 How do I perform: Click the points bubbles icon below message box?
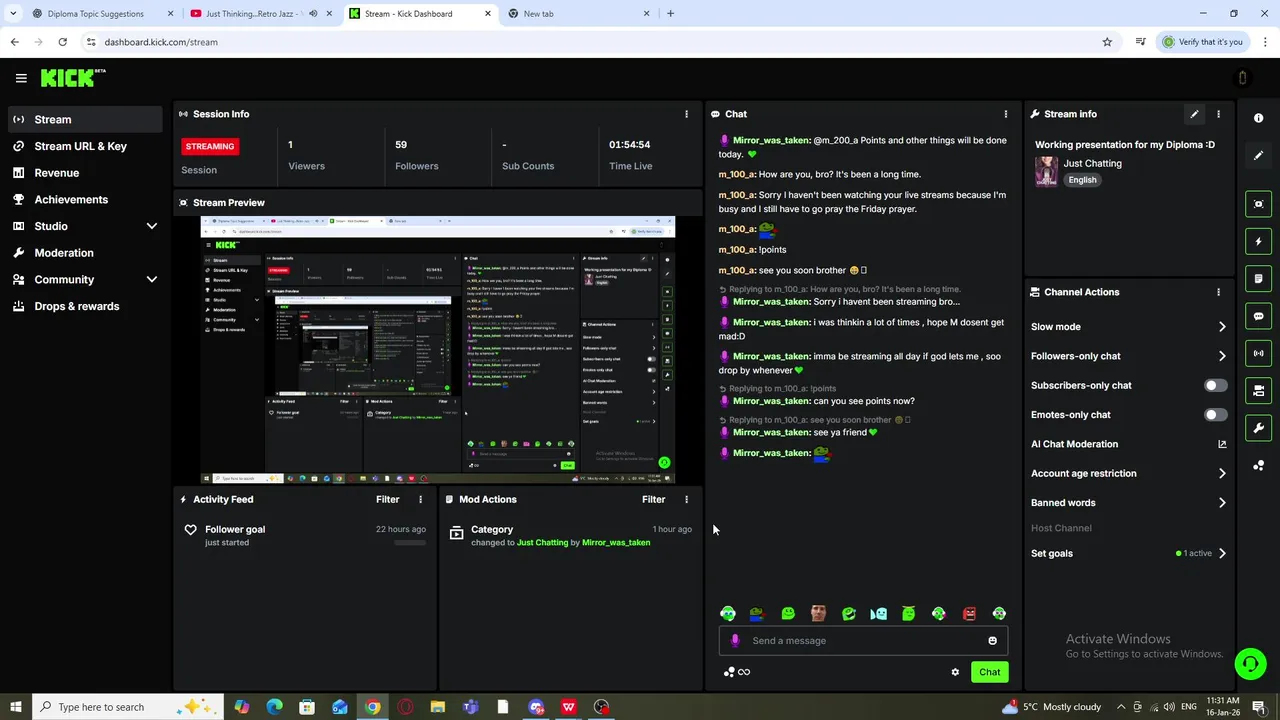pos(730,672)
